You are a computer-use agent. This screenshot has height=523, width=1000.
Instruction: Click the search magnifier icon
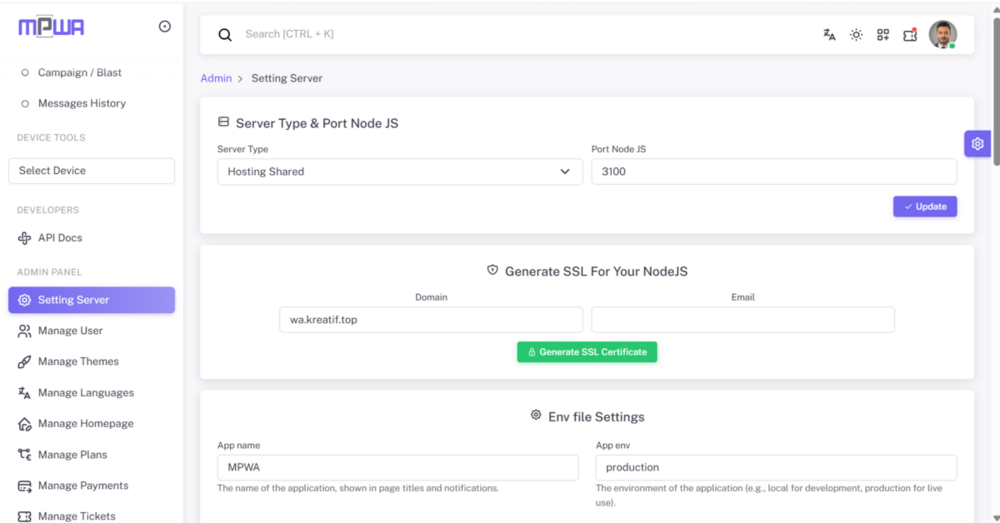[x=225, y=34]
